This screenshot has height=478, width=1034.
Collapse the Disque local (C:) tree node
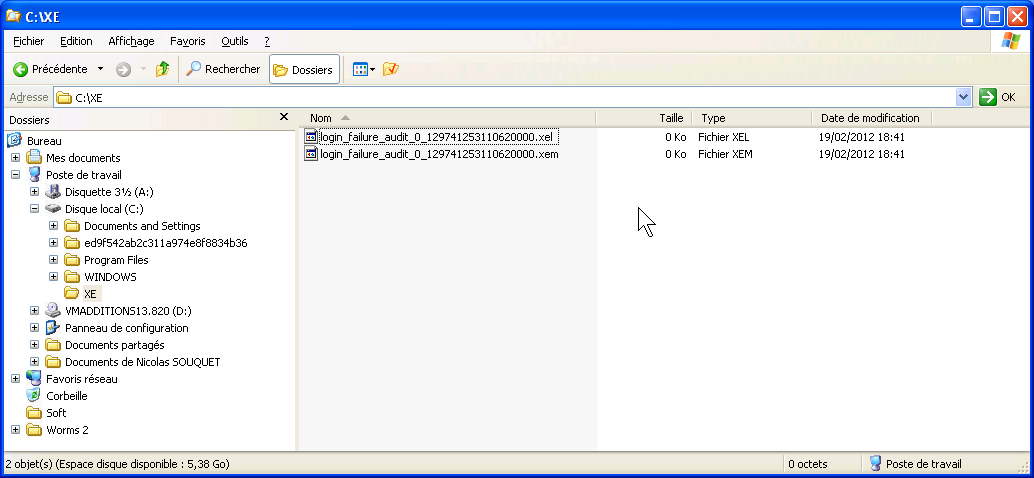pyautogui.click(x=35, y=209)
